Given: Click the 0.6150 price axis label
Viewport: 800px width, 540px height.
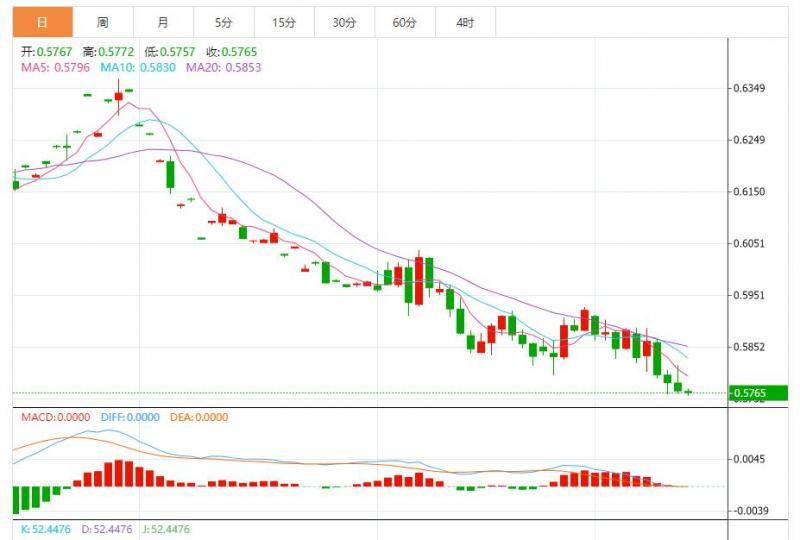Looking at the screenshot, I should coord(749,191).
